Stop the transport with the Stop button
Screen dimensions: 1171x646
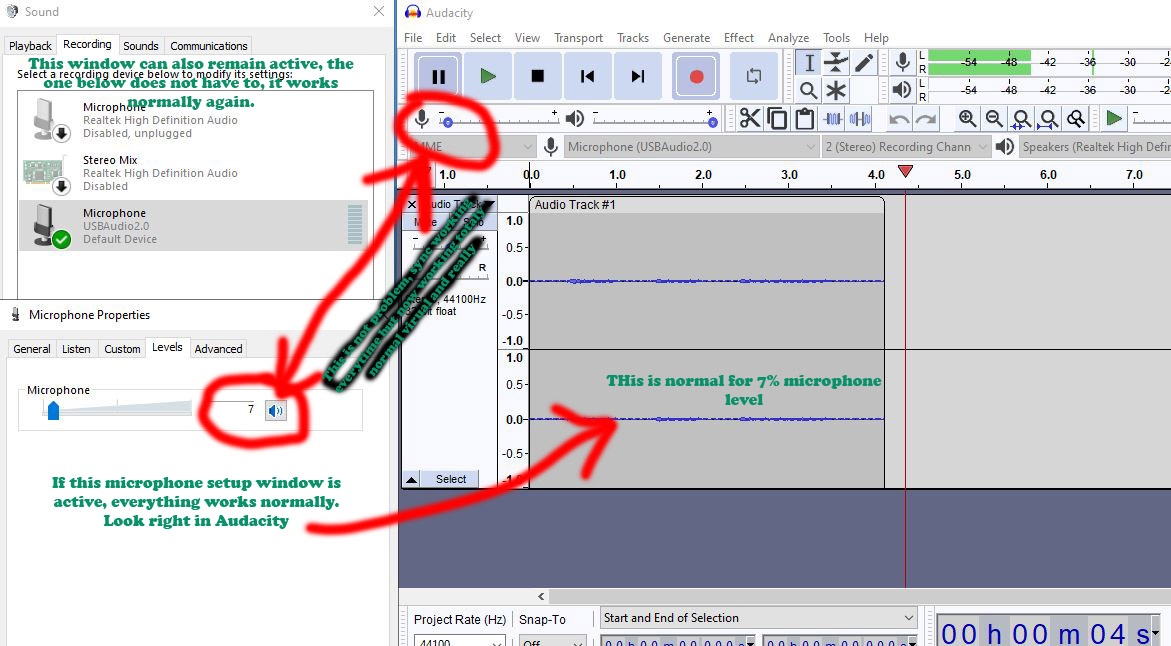538,76
